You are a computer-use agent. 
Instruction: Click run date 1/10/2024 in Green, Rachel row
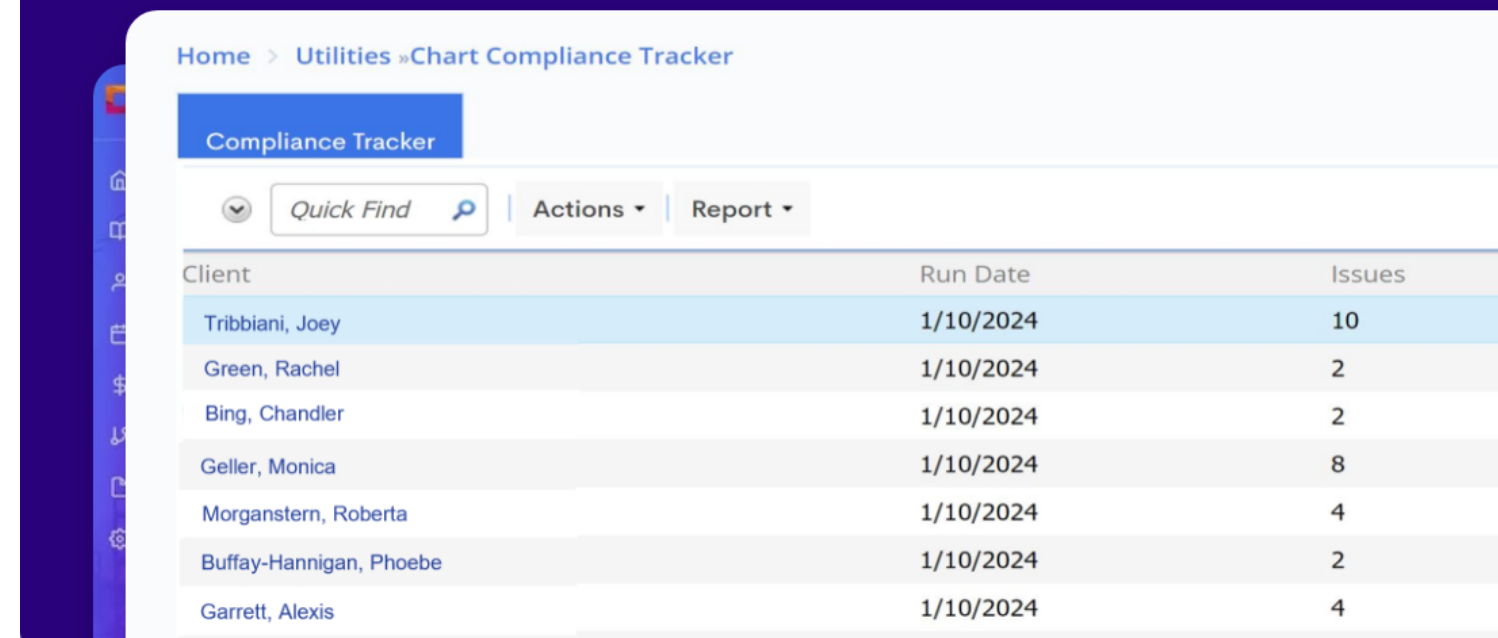point(979,369)
